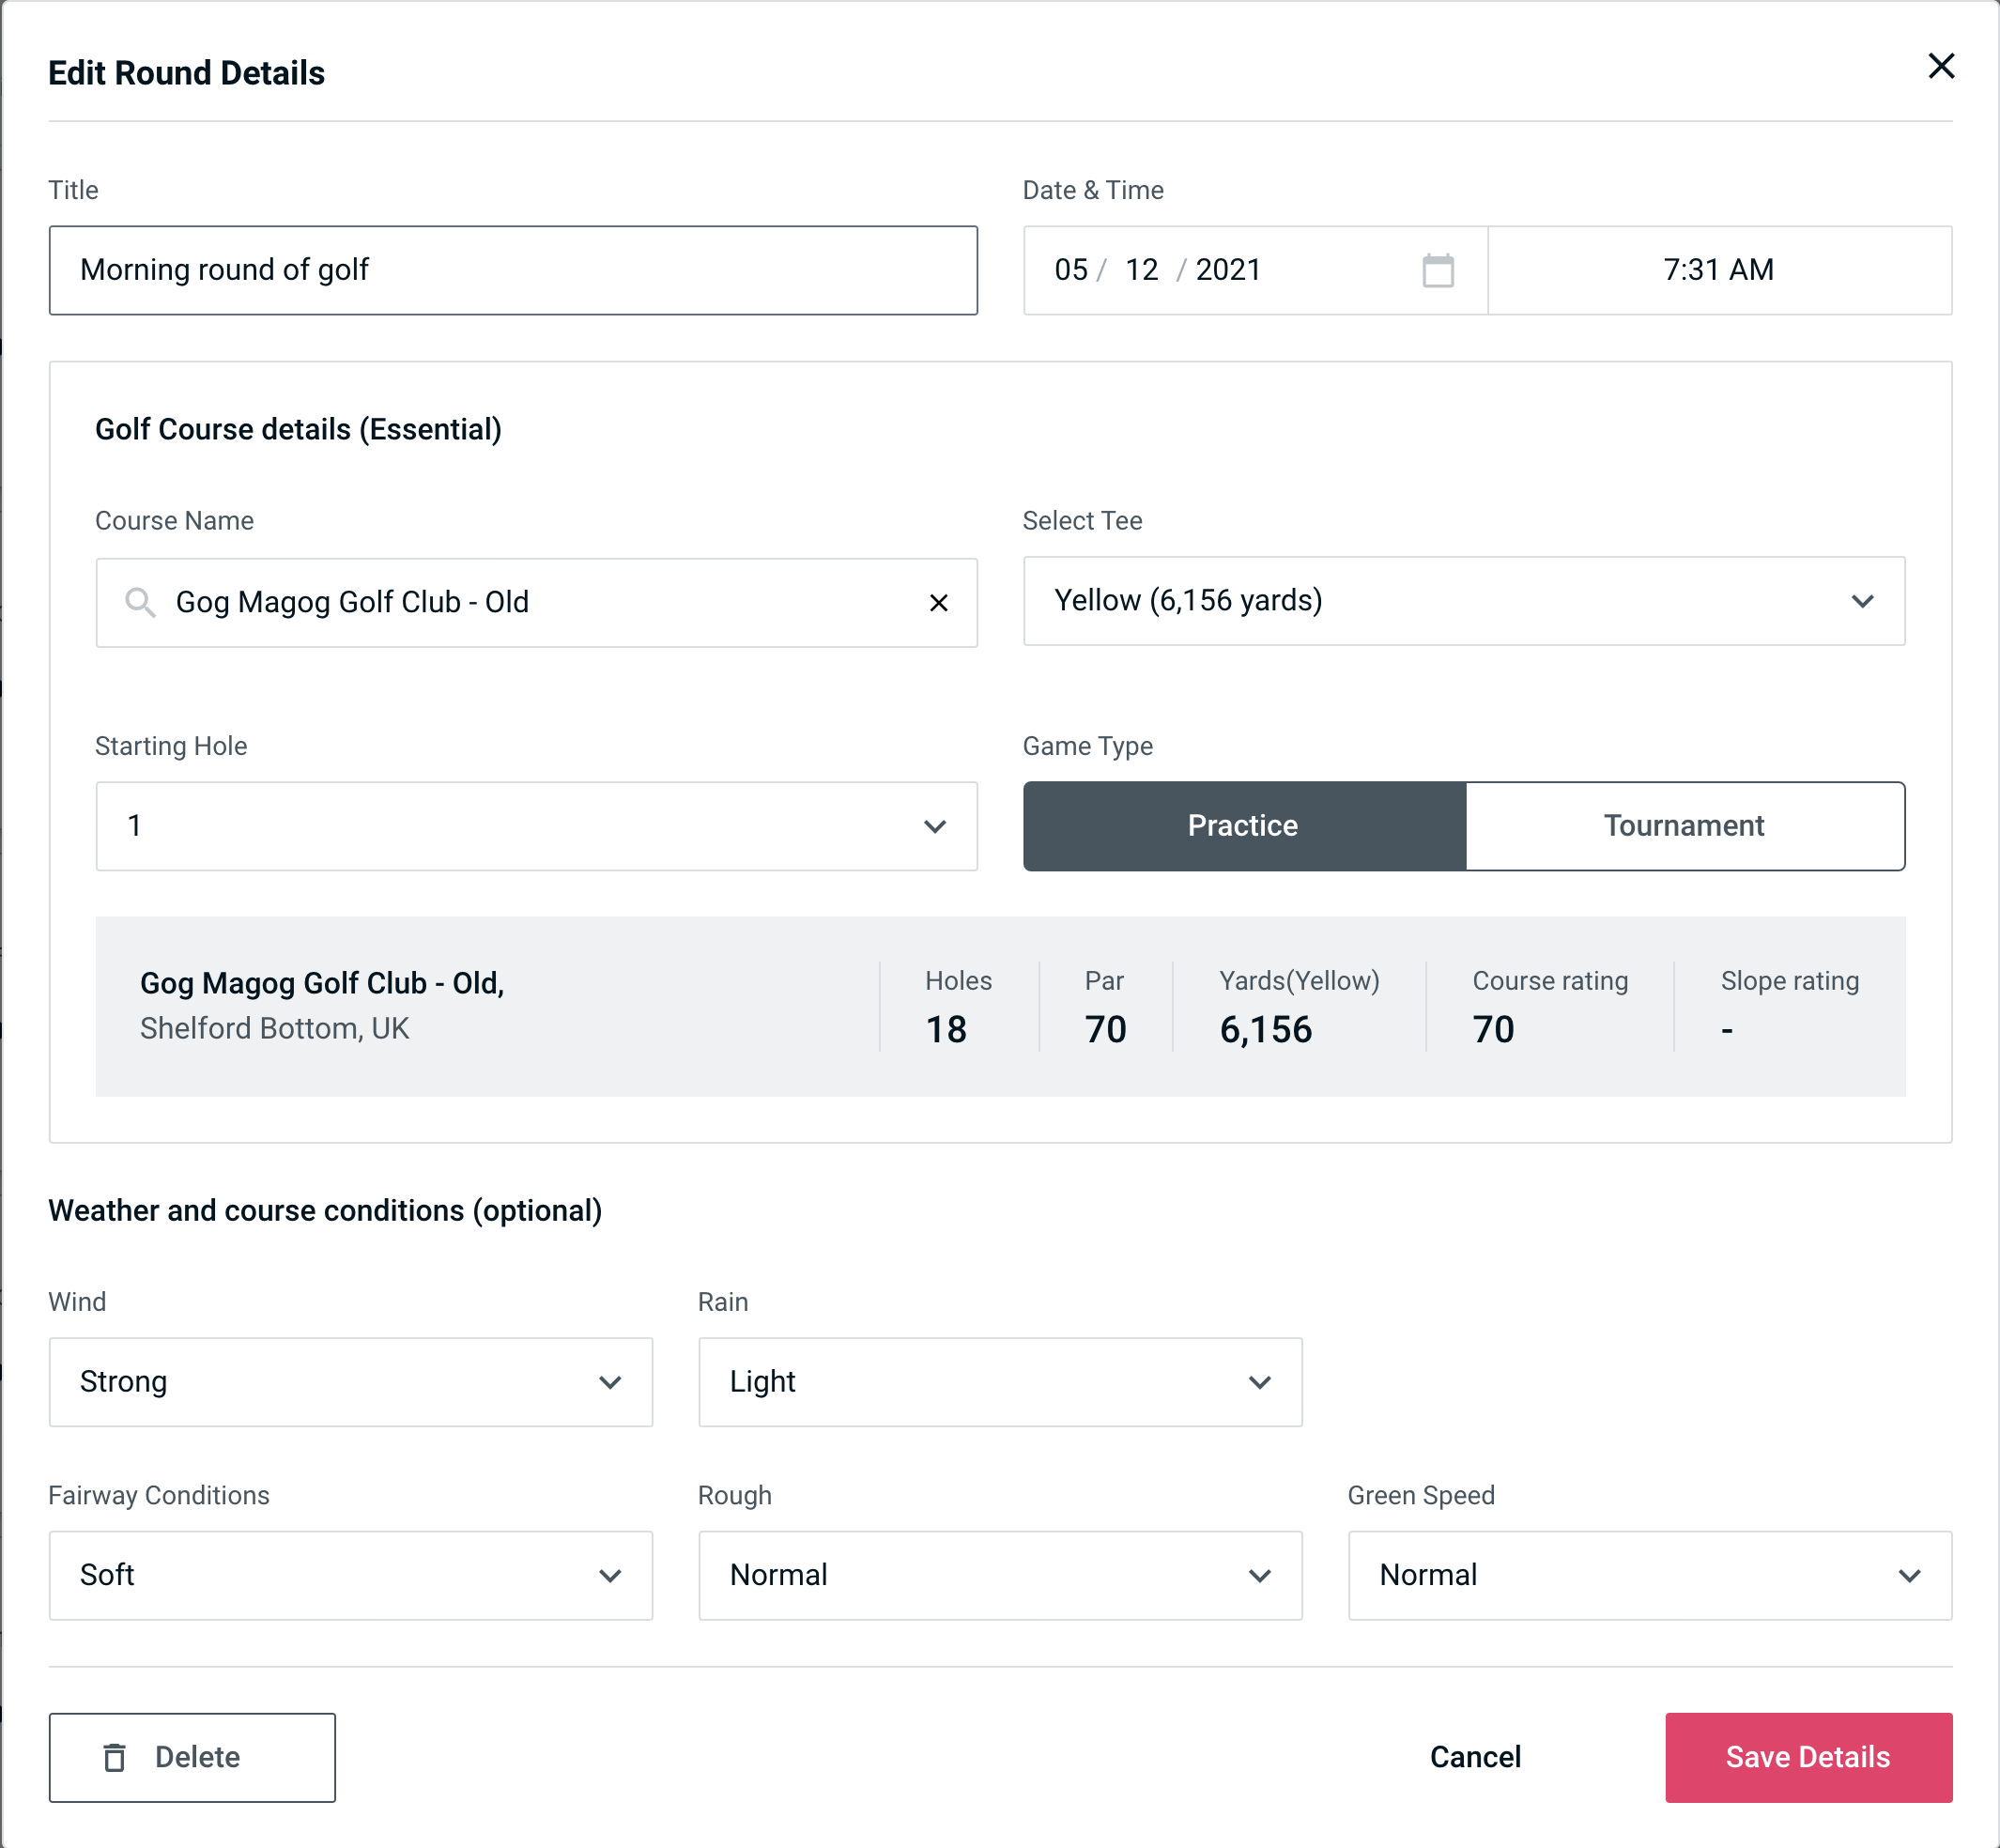Select the Fairway Conditions dropdown
This screenshot has width=2000, height=1848.
[350, 1575]
